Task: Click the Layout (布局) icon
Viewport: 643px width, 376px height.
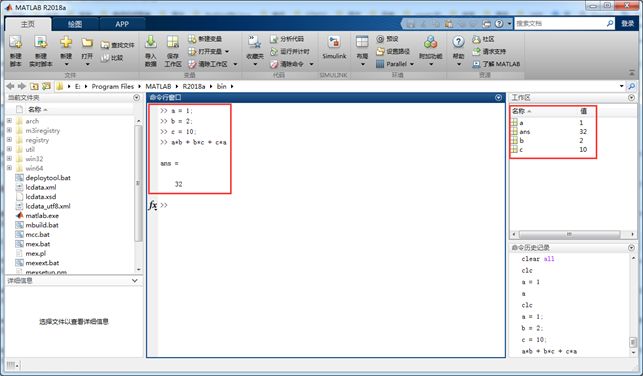Action: [362, 42]
